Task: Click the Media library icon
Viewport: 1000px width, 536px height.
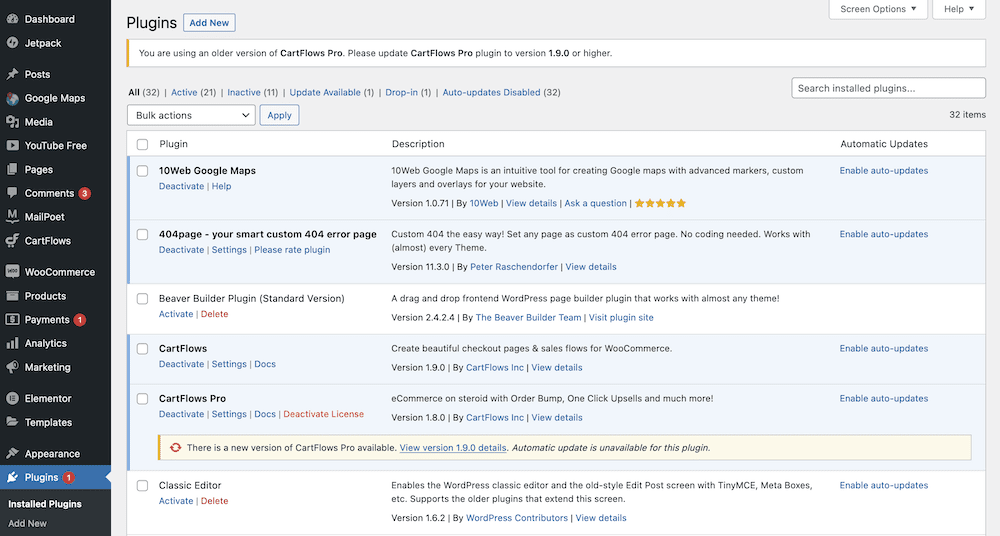Action: [x=12, y=122]
